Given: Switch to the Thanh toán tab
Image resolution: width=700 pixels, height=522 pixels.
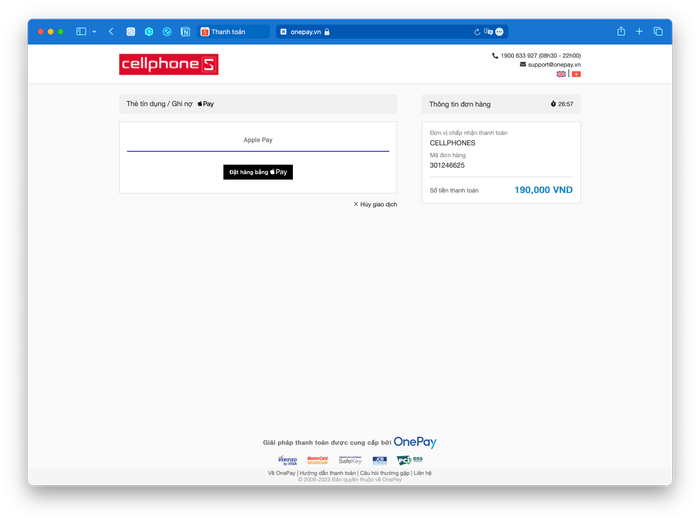Looking at the screenshot, I should click(233, 32).
